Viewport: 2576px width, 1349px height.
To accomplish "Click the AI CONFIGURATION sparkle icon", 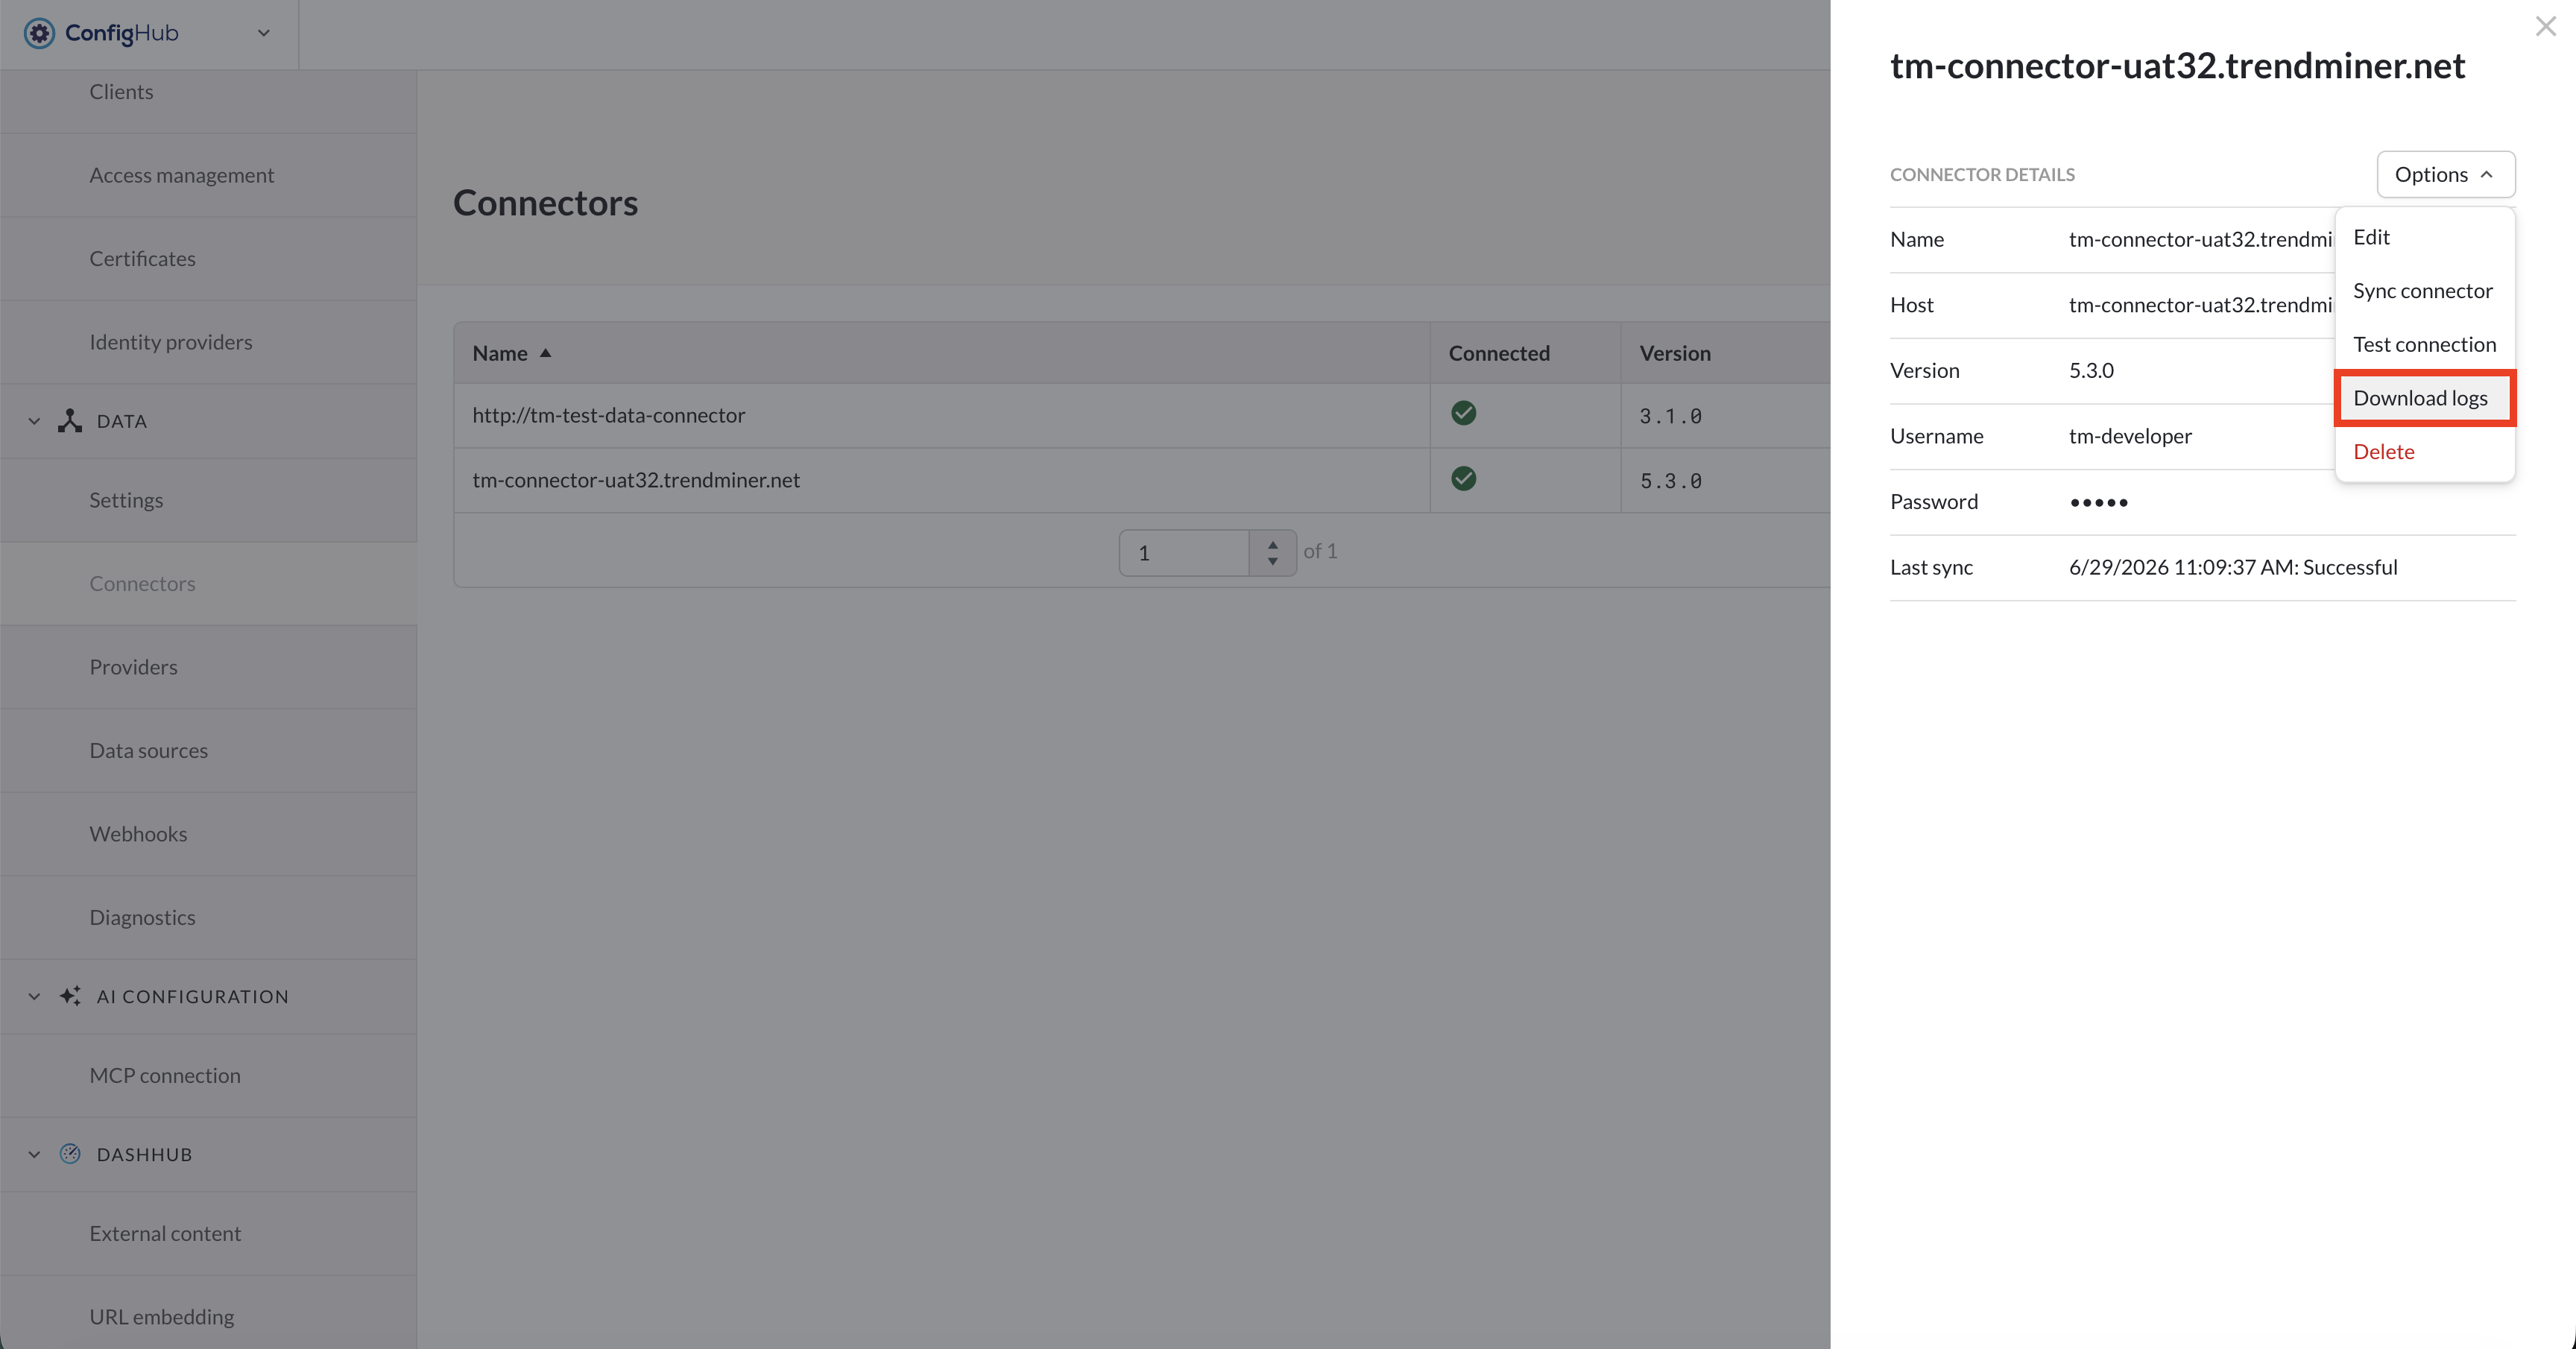I will tap(70, 996).
